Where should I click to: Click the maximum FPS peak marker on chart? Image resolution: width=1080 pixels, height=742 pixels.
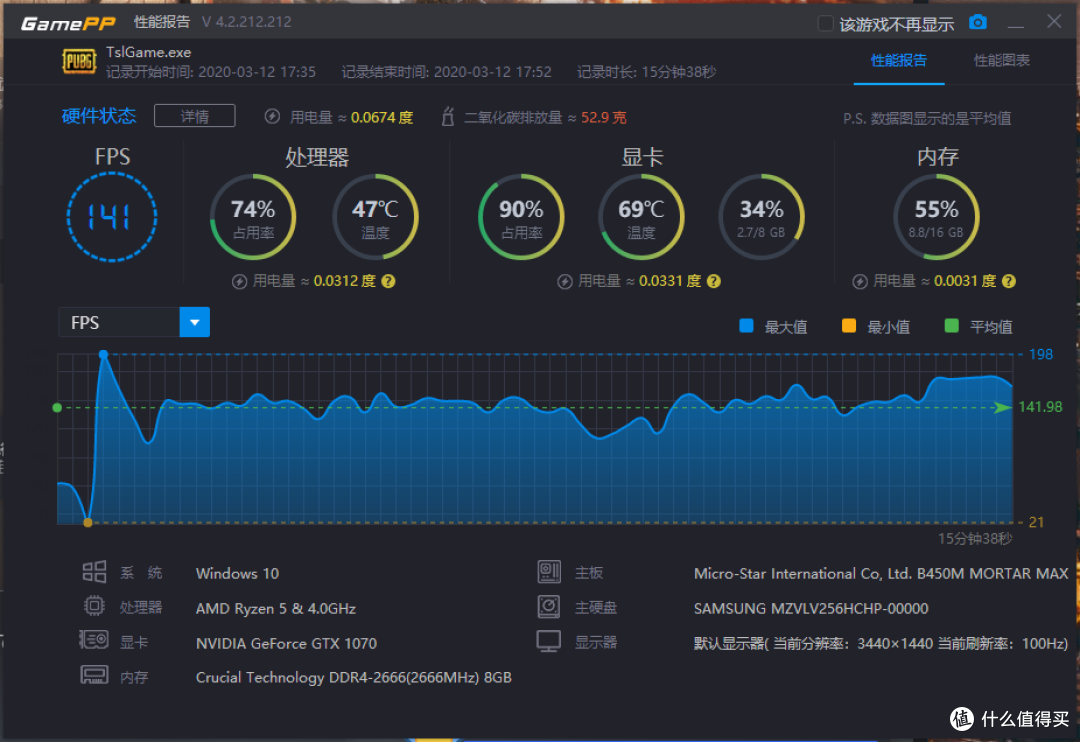click(x=103, y=354)
